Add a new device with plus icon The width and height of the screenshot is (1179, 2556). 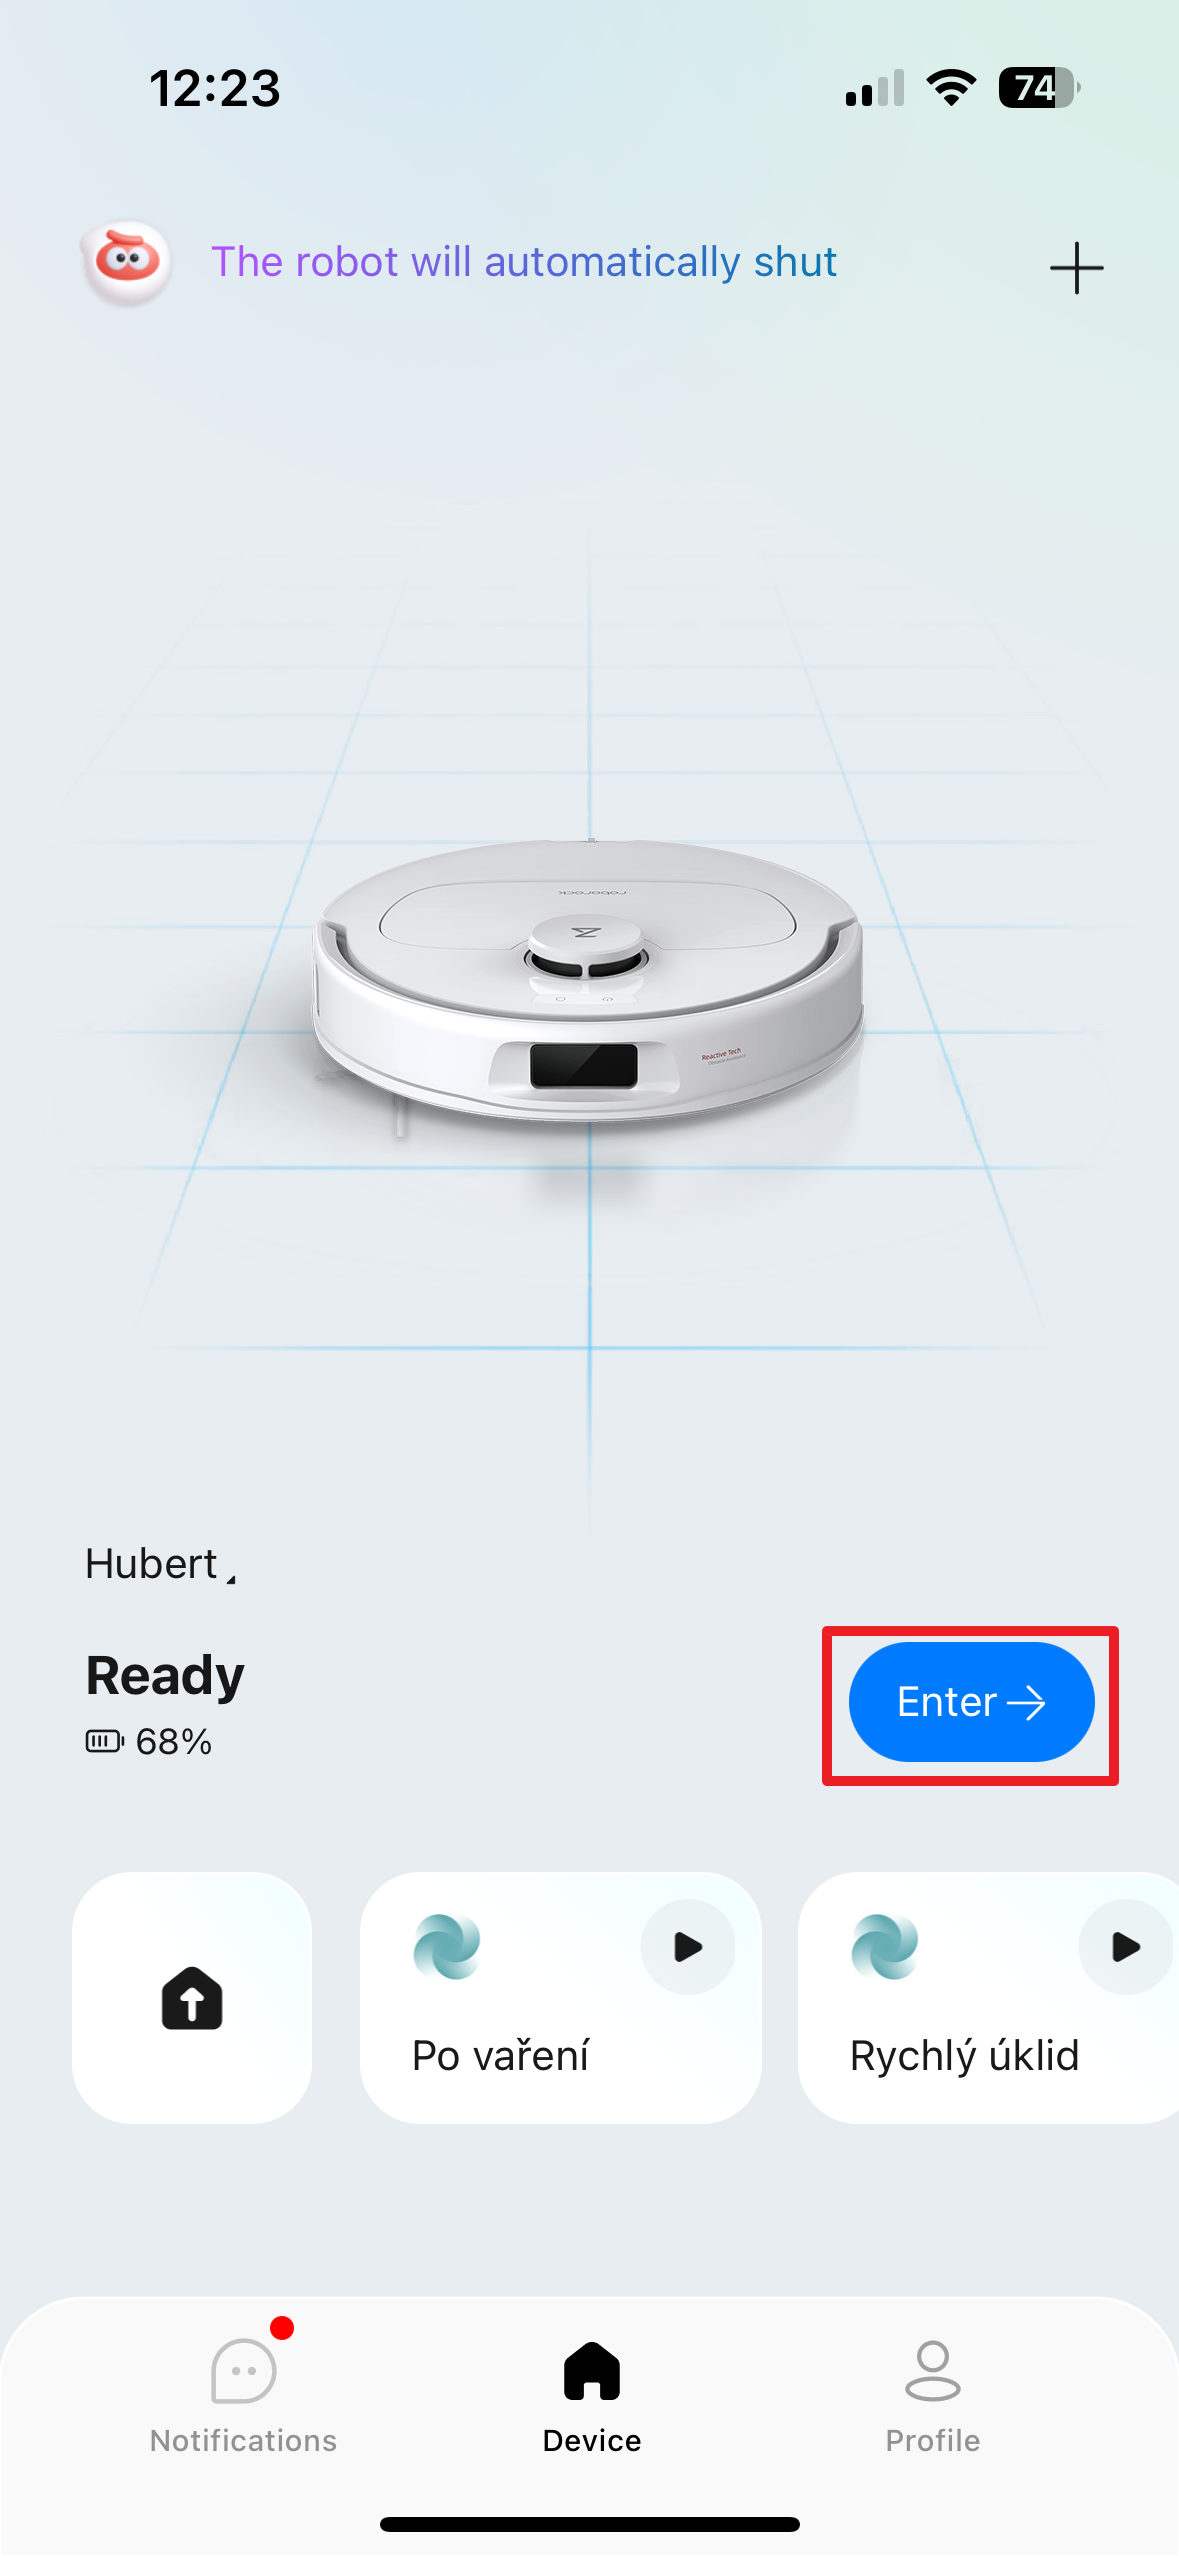[1076, 268]
